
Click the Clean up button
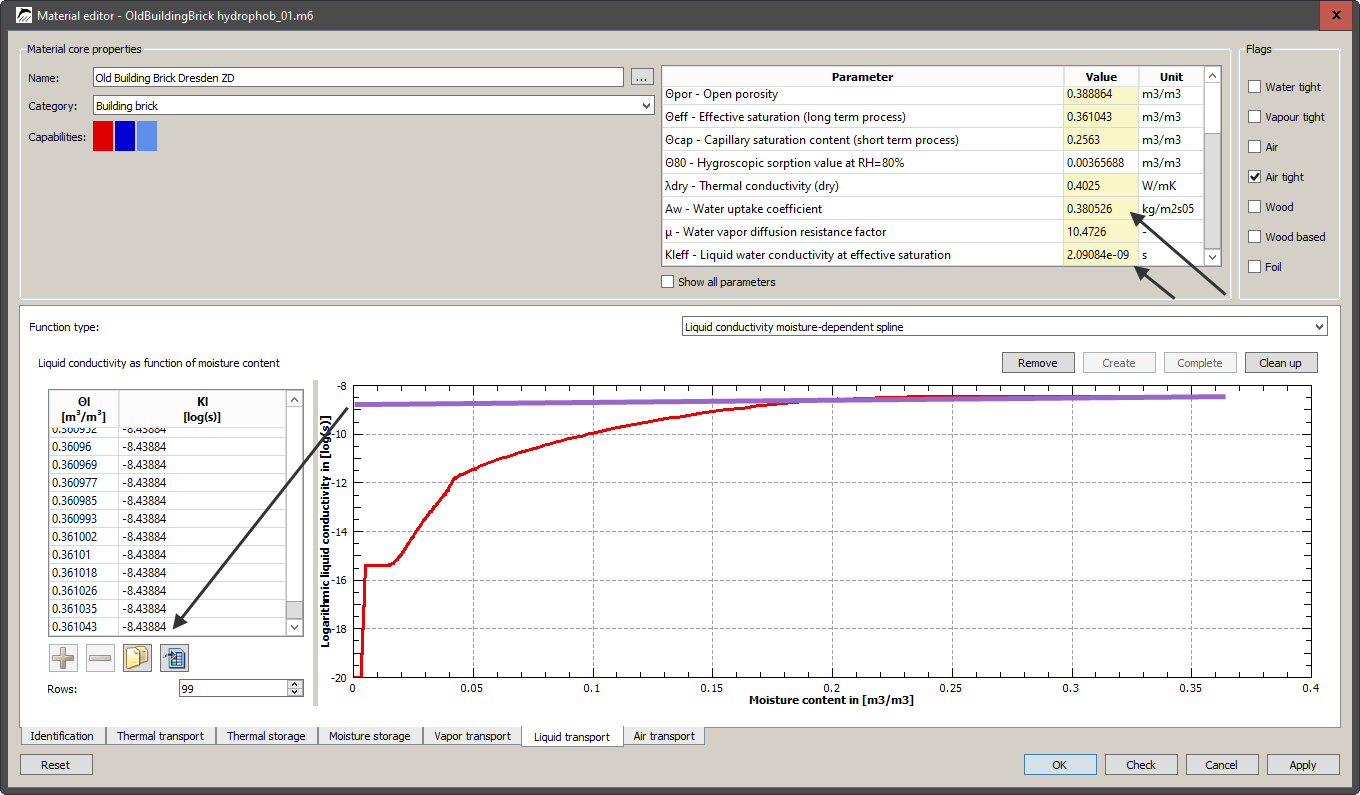1281,363
